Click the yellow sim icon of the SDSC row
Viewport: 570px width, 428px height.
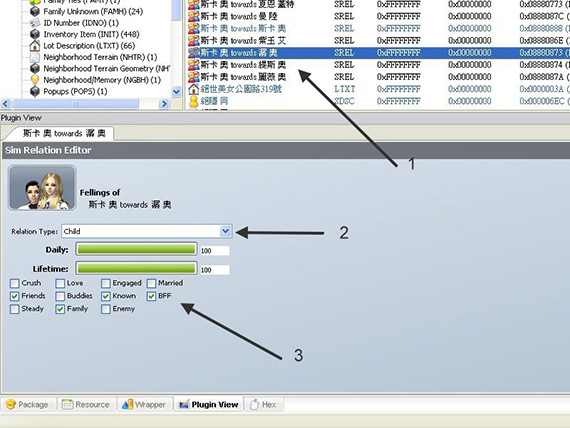coord(194,101)
